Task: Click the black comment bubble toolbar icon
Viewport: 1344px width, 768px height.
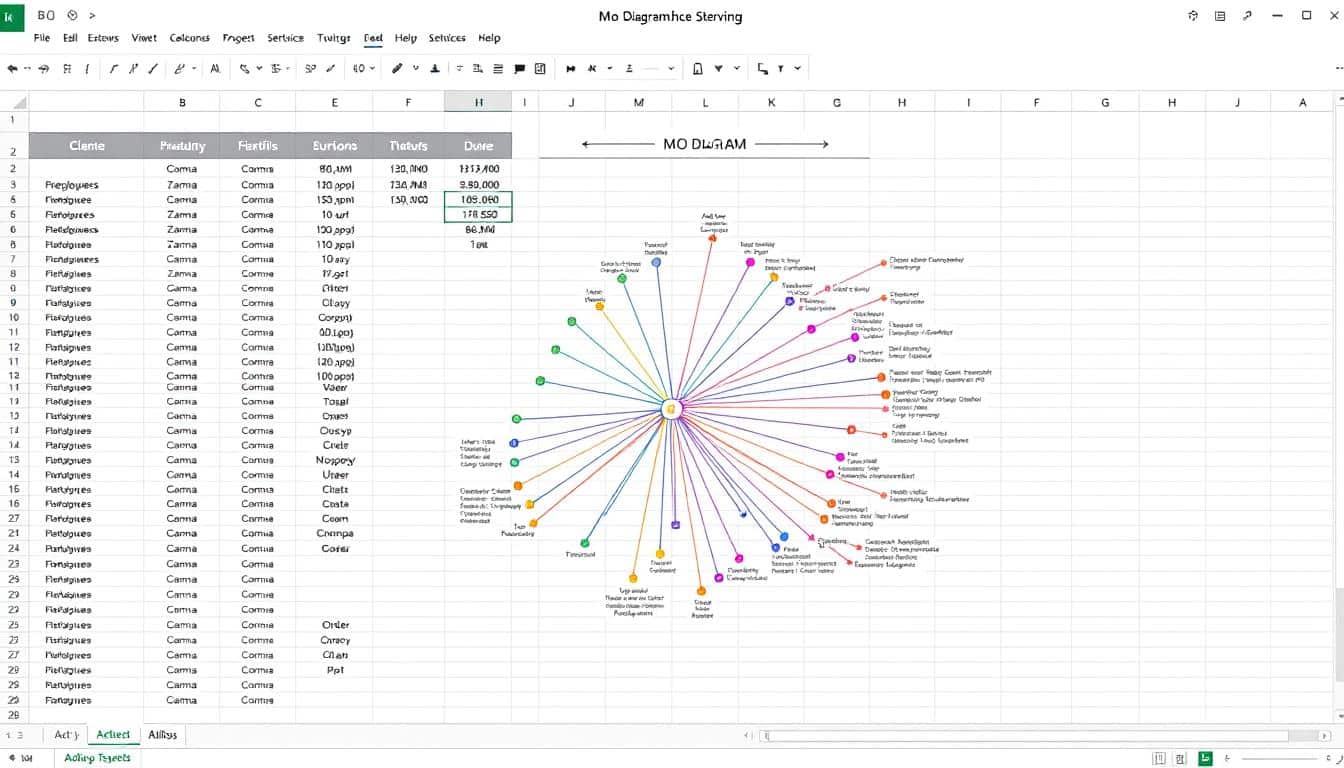Action: tap(519, 69)
